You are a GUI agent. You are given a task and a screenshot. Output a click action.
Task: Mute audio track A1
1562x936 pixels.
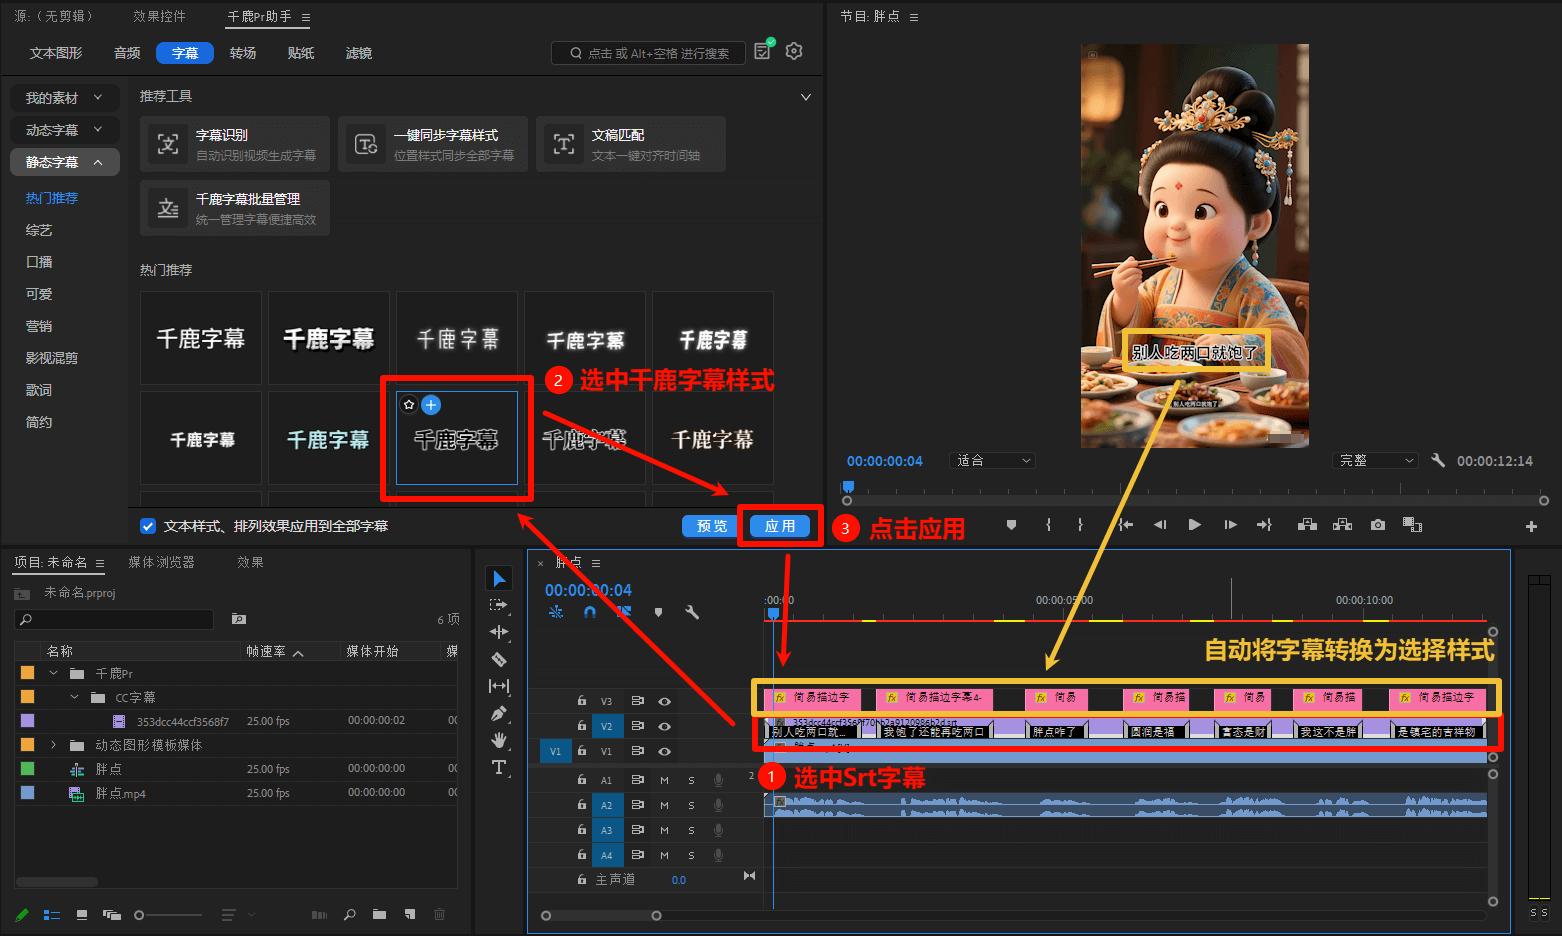pos(664,780)
